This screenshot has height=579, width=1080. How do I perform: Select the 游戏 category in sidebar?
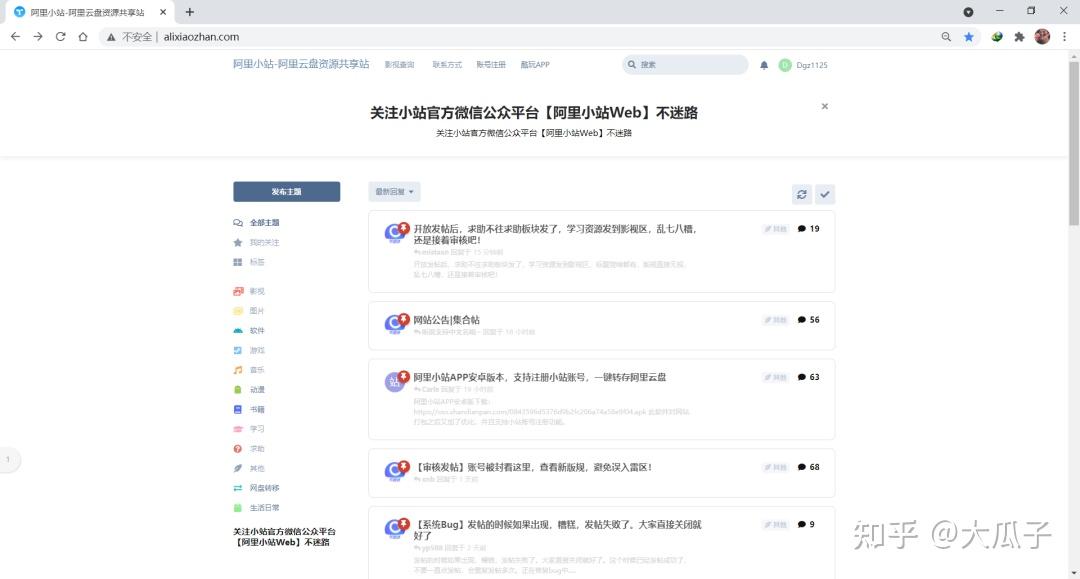249,350
